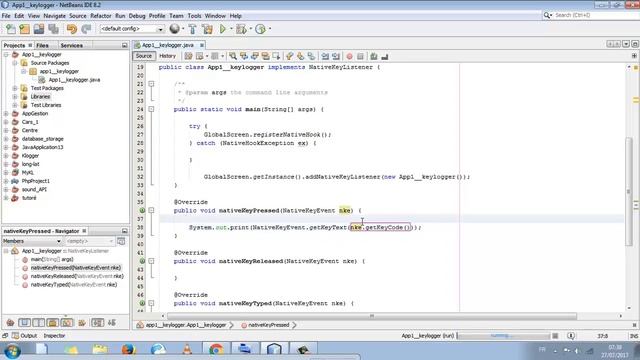
Task: Toggle Show Inherited Members in Navigator
Action: pyautogui.click(x=10, y=323)
